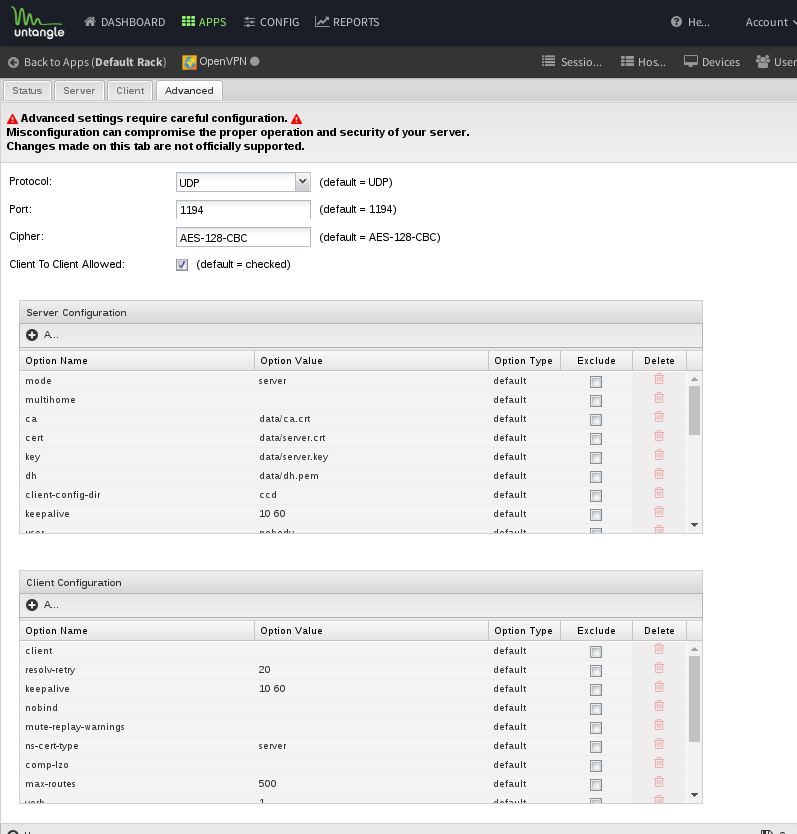Toggle Exclude for client-config-dir option
797x834 pixels.
(x=596, y=496)
